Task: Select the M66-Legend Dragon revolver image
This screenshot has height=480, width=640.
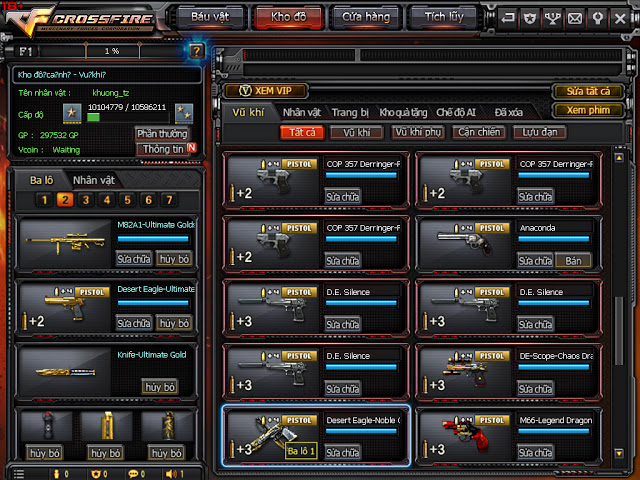Action: (465, 436)
